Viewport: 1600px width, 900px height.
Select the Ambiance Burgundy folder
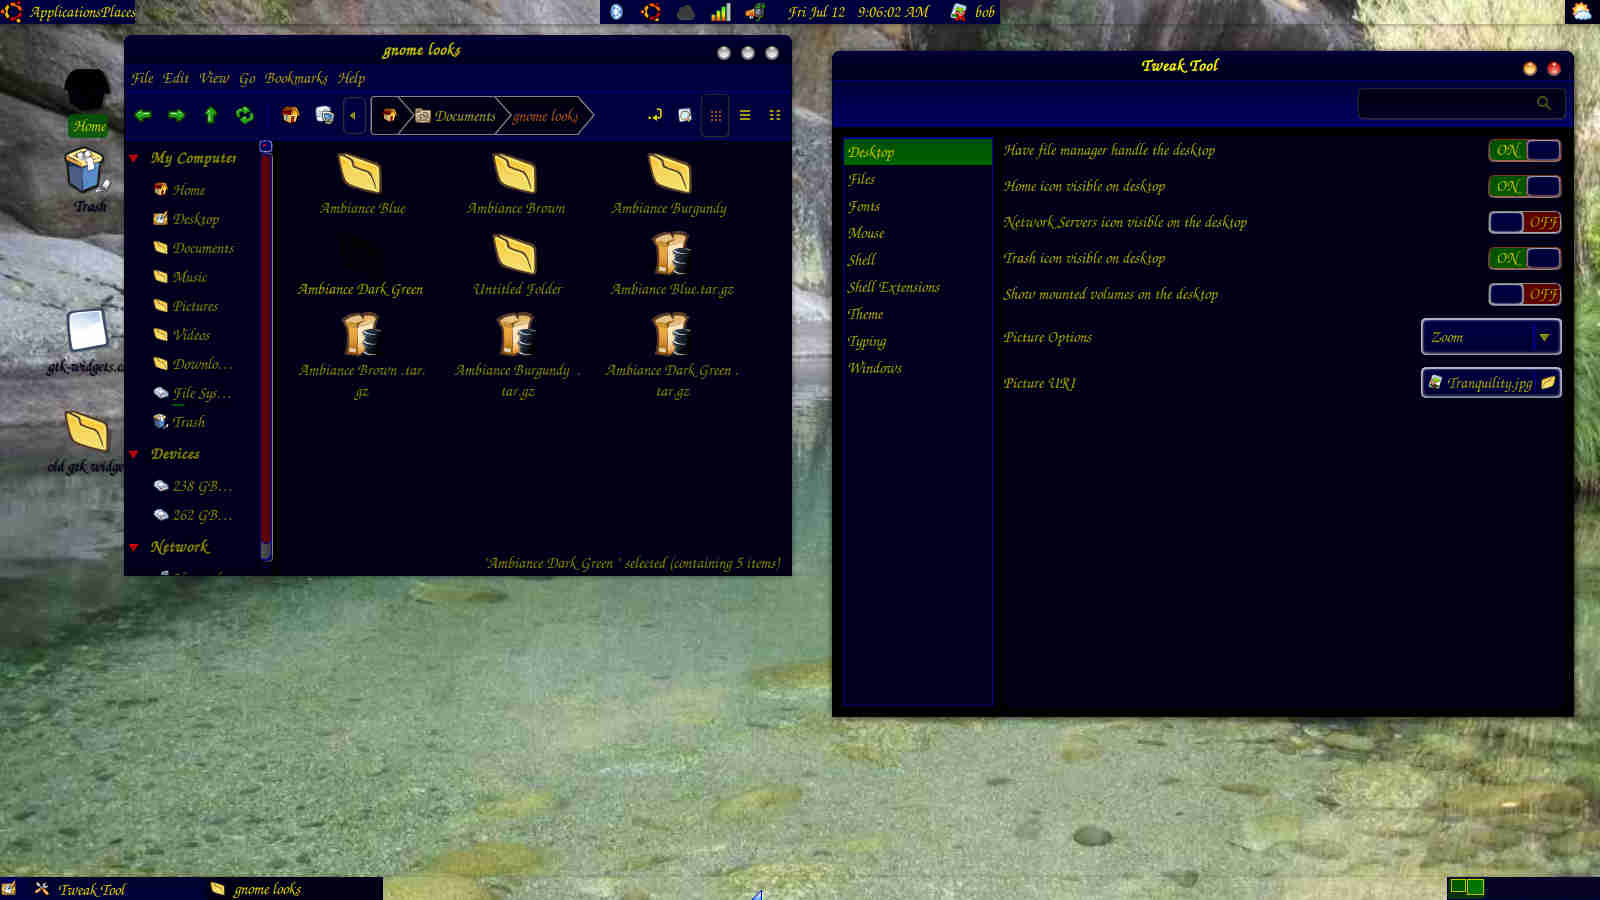[x=669, y=184]
